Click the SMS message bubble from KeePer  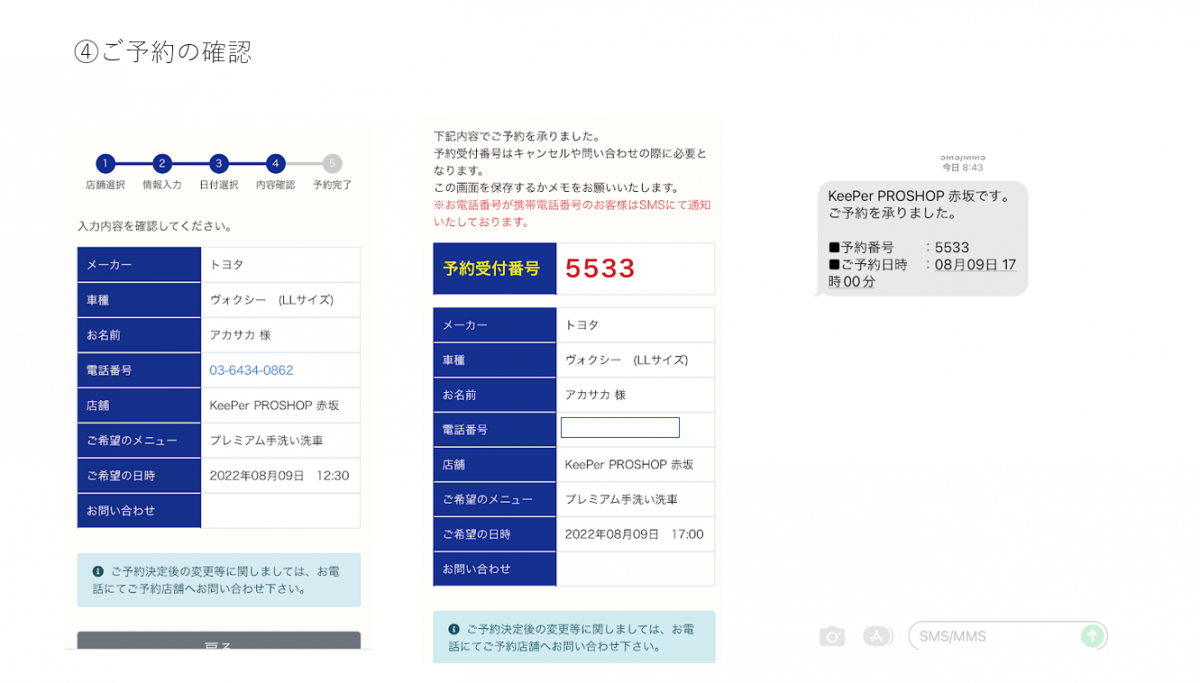pyautogui.click(x=922, y=238)
